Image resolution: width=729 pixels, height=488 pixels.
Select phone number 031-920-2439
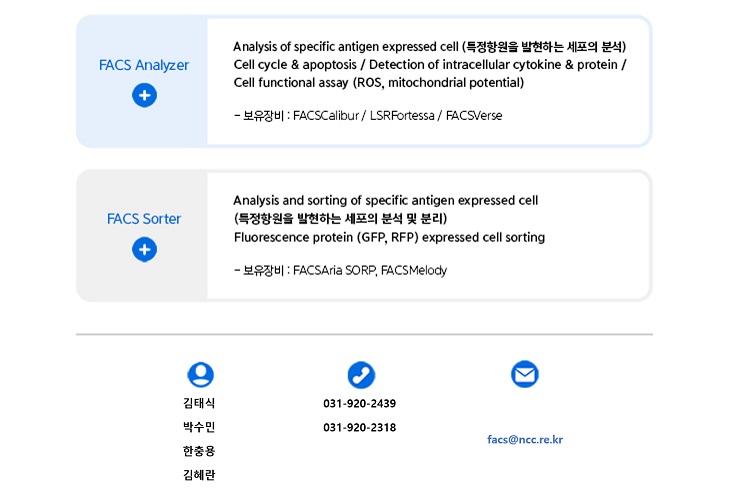359,403
